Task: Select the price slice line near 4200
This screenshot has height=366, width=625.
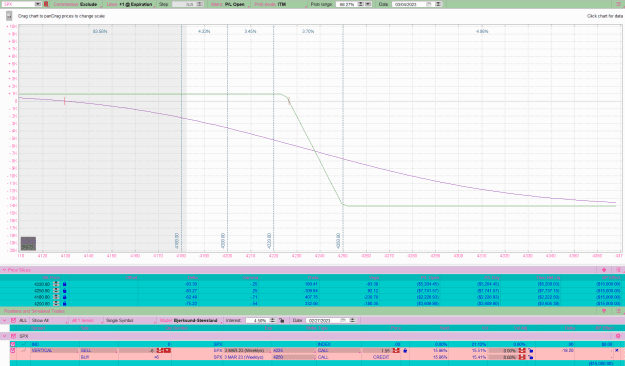Action: (x=228, y=138)
